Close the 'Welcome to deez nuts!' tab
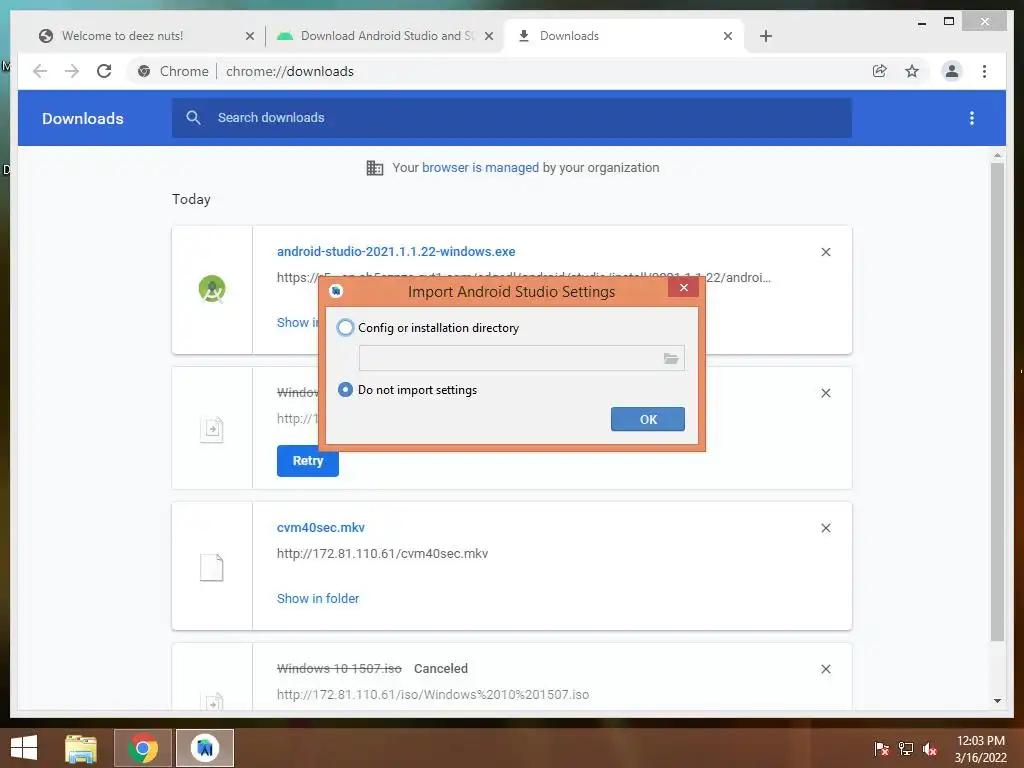 pos(249,36)
